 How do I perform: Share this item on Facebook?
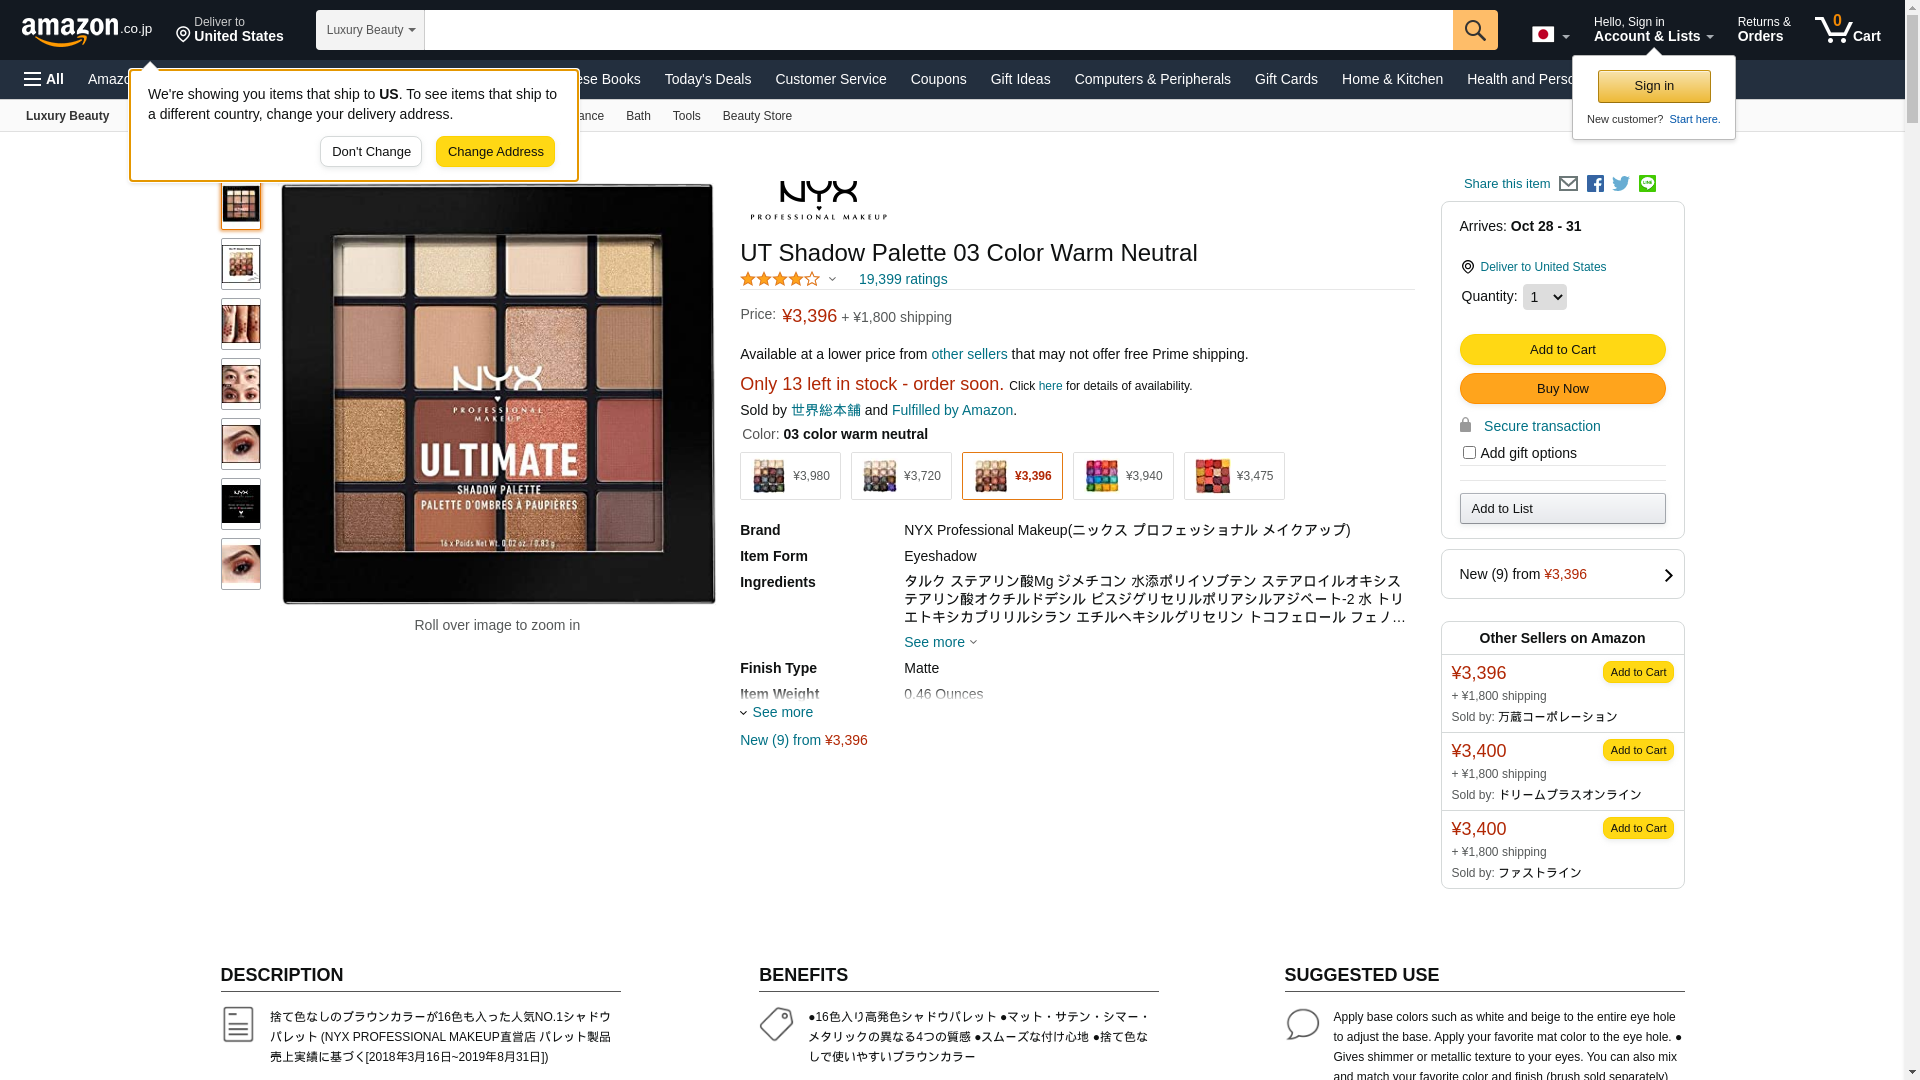1595,184
